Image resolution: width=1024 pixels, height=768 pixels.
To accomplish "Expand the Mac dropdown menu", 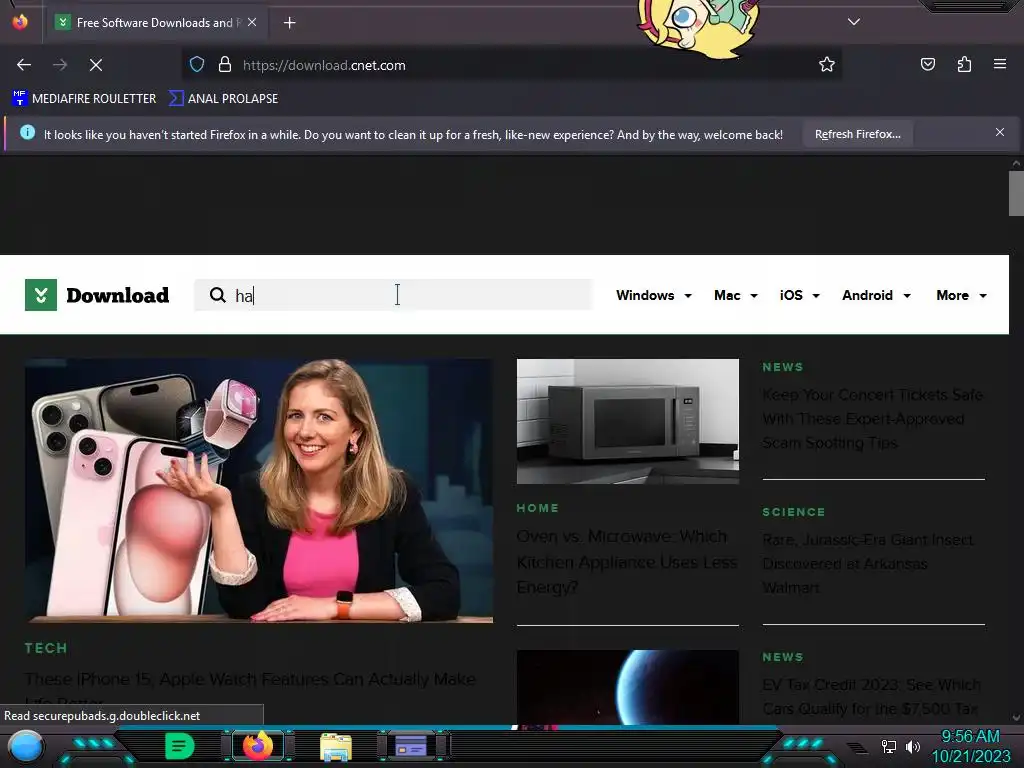I will click(x=736, y=295).
